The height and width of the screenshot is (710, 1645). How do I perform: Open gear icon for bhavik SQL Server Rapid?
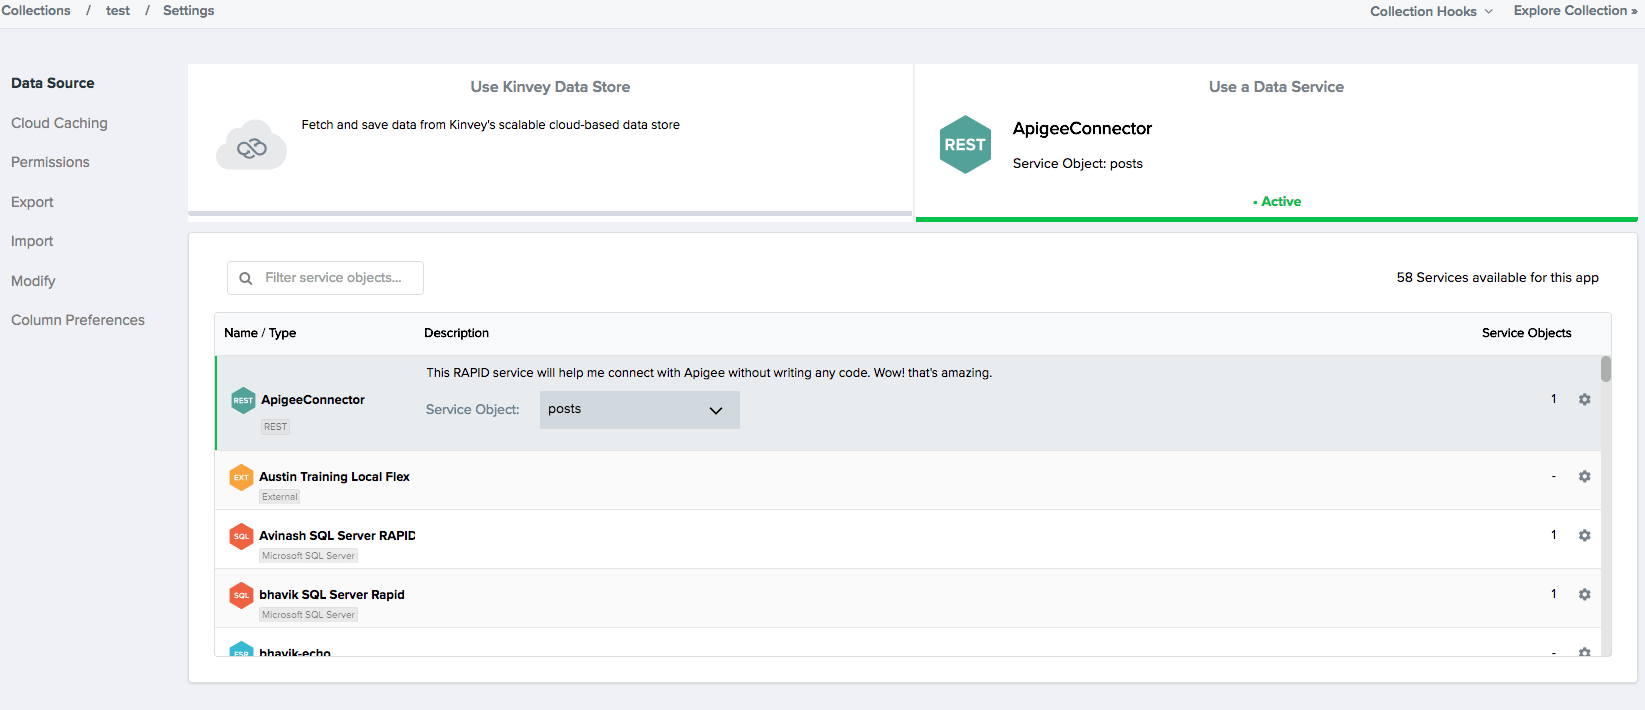click(1584, 595)
